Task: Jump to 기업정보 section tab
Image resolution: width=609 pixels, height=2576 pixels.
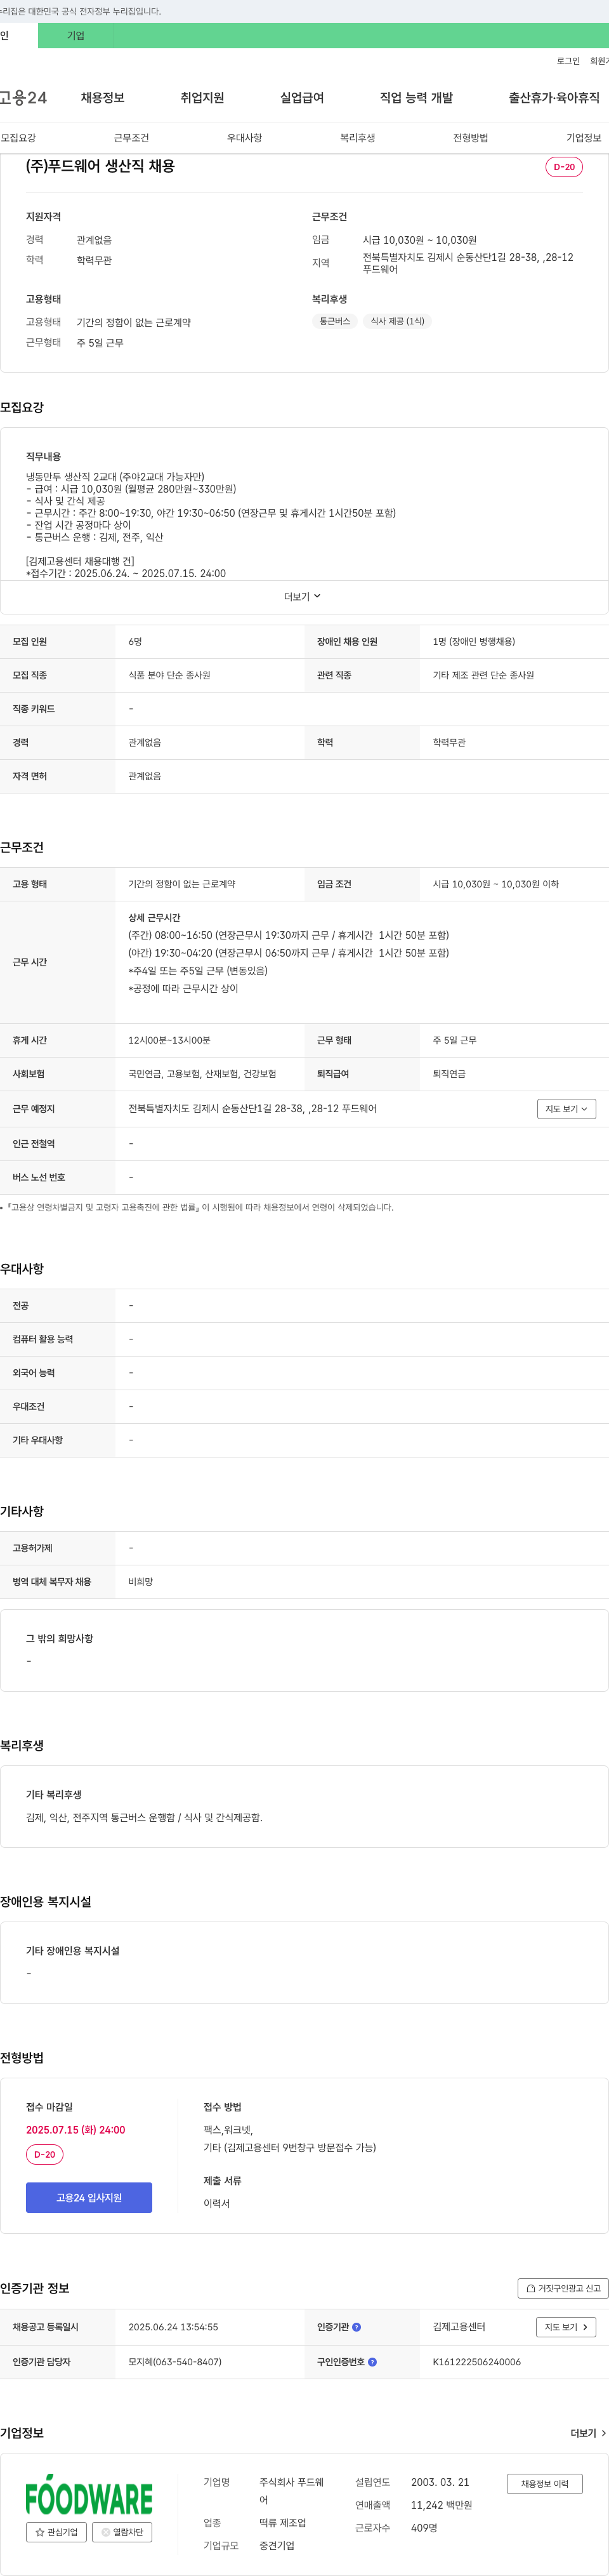Action: tap(584, 138)
